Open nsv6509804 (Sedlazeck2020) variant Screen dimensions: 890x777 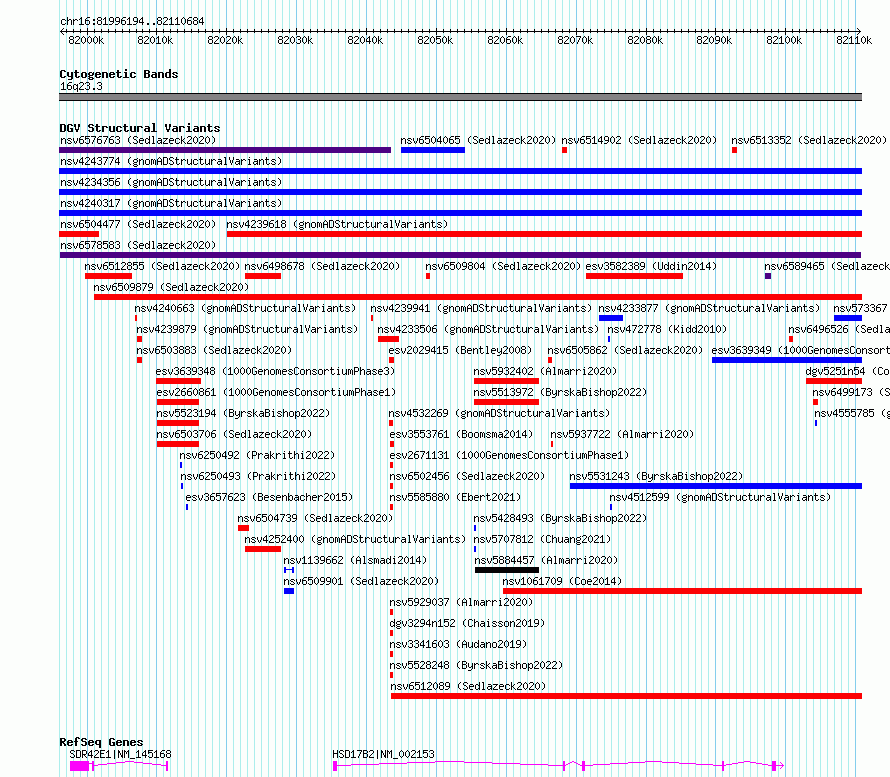[503, 266]
